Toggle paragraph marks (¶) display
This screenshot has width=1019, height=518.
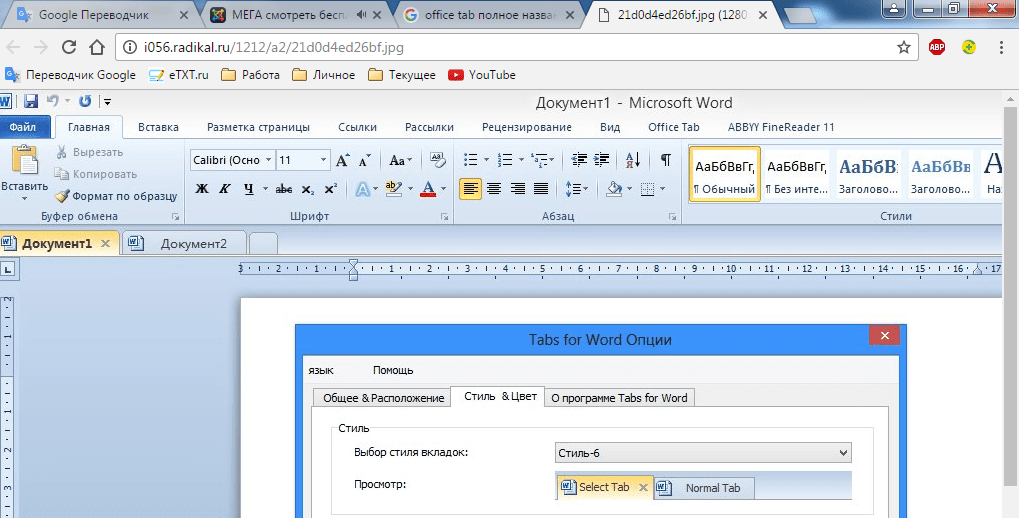665,160
